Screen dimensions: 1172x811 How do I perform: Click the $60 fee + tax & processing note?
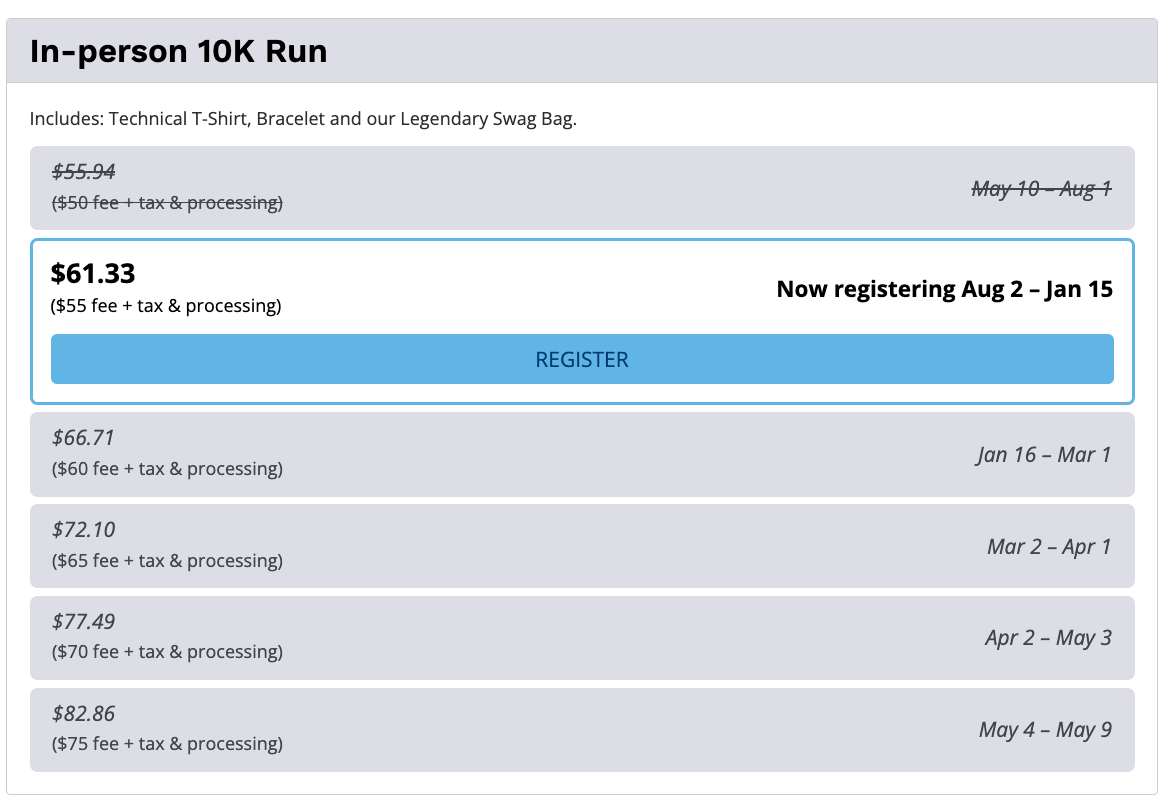(167, 469)
